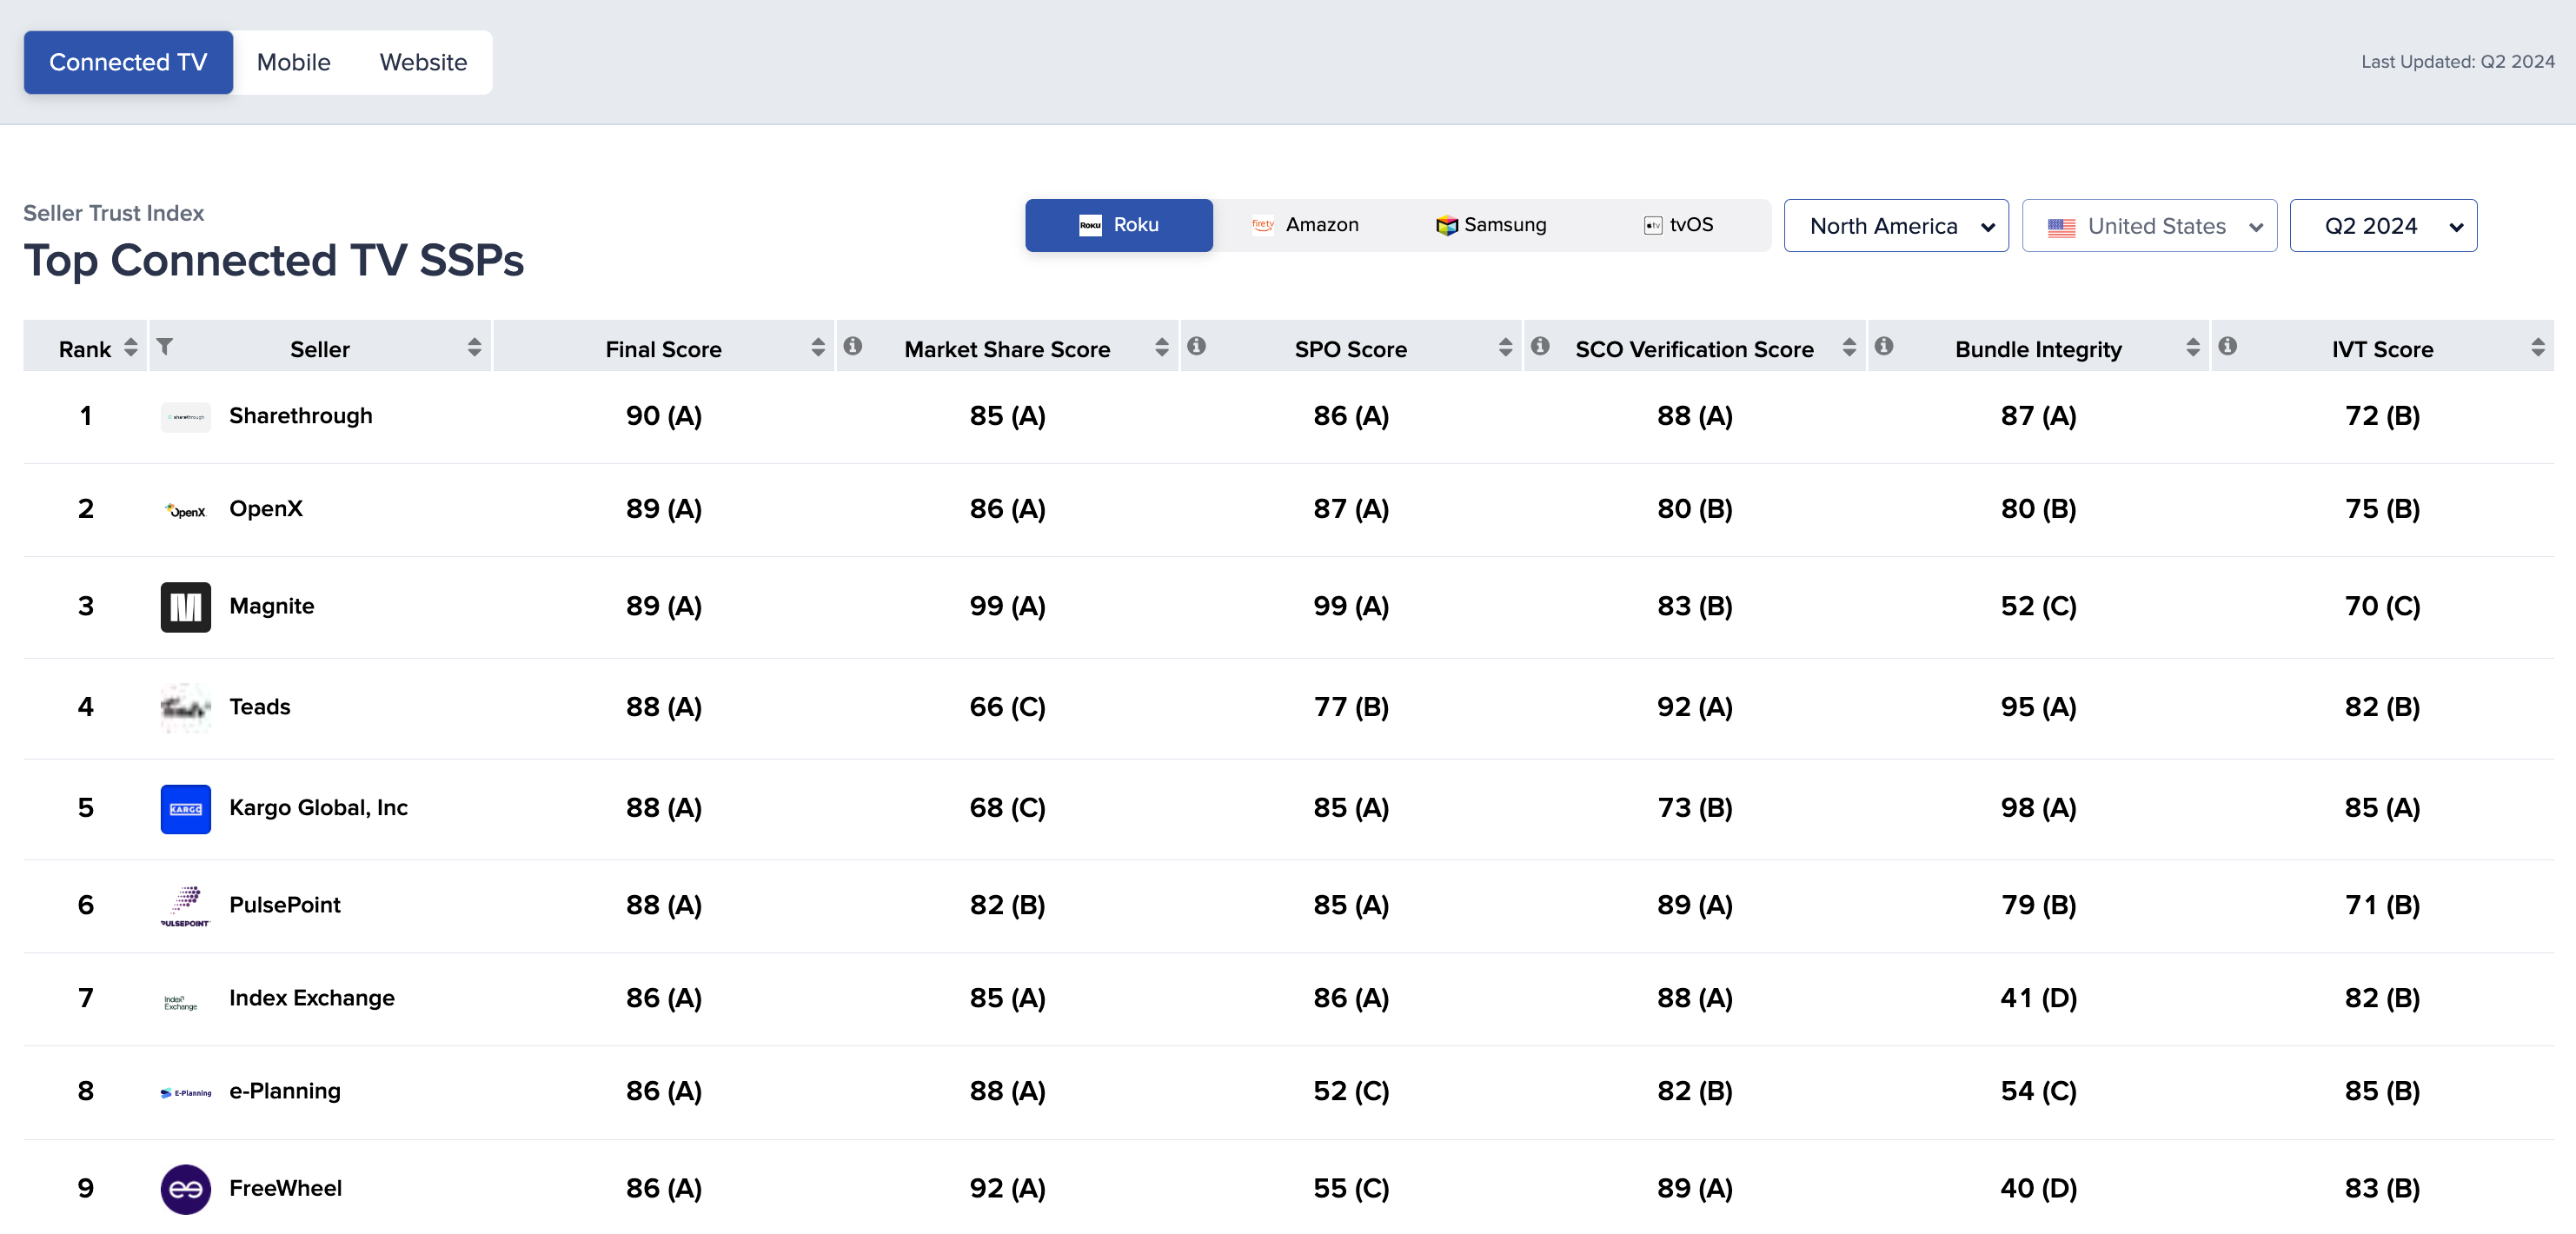Click the e-Planning seller logo
2576x1234 pixels.
185,1092
